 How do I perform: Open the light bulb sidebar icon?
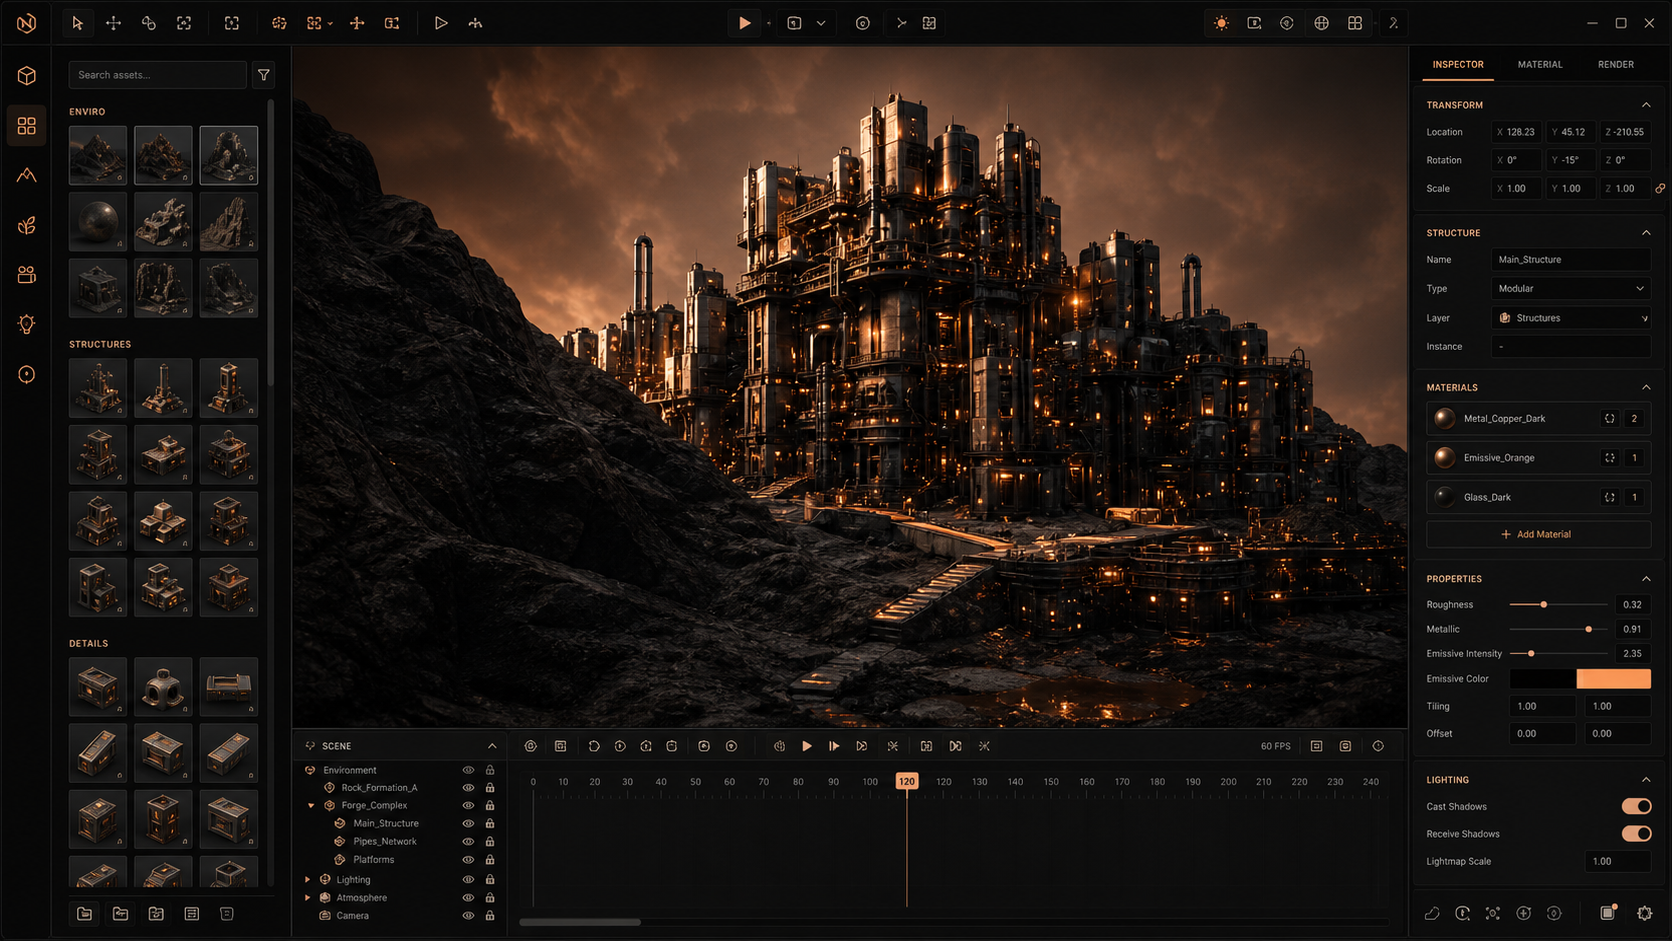[27, 324]
